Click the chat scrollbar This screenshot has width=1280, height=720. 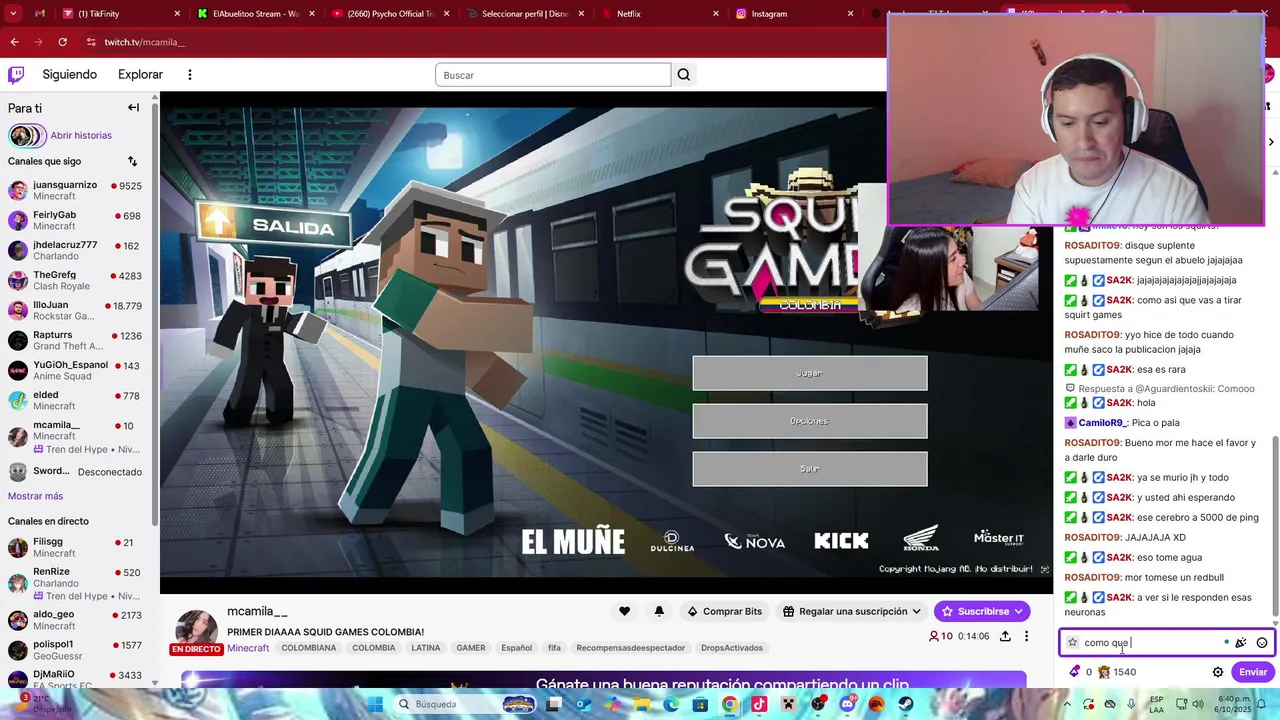1274,526
